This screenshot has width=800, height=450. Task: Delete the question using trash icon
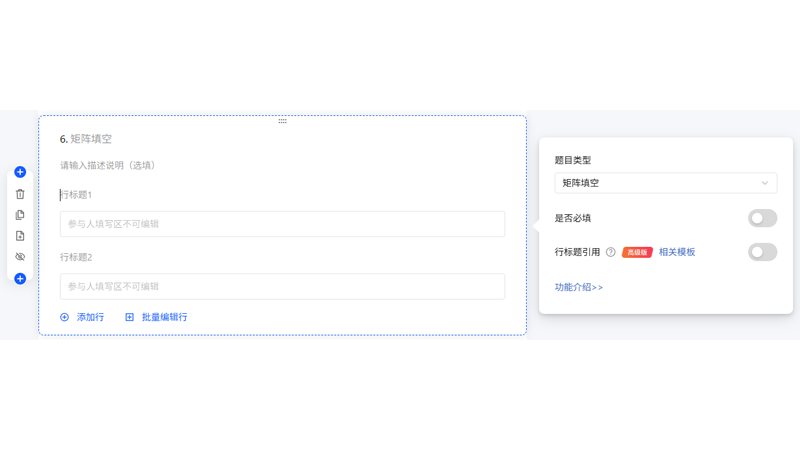[20, 194]
